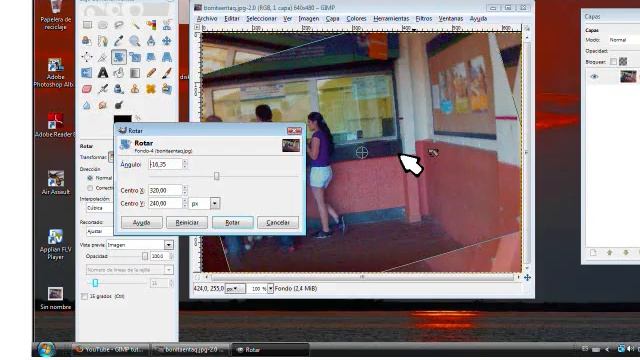The image size is (640, 360).
Task: Open the Colores menu
Action: [x=356, y=19]
